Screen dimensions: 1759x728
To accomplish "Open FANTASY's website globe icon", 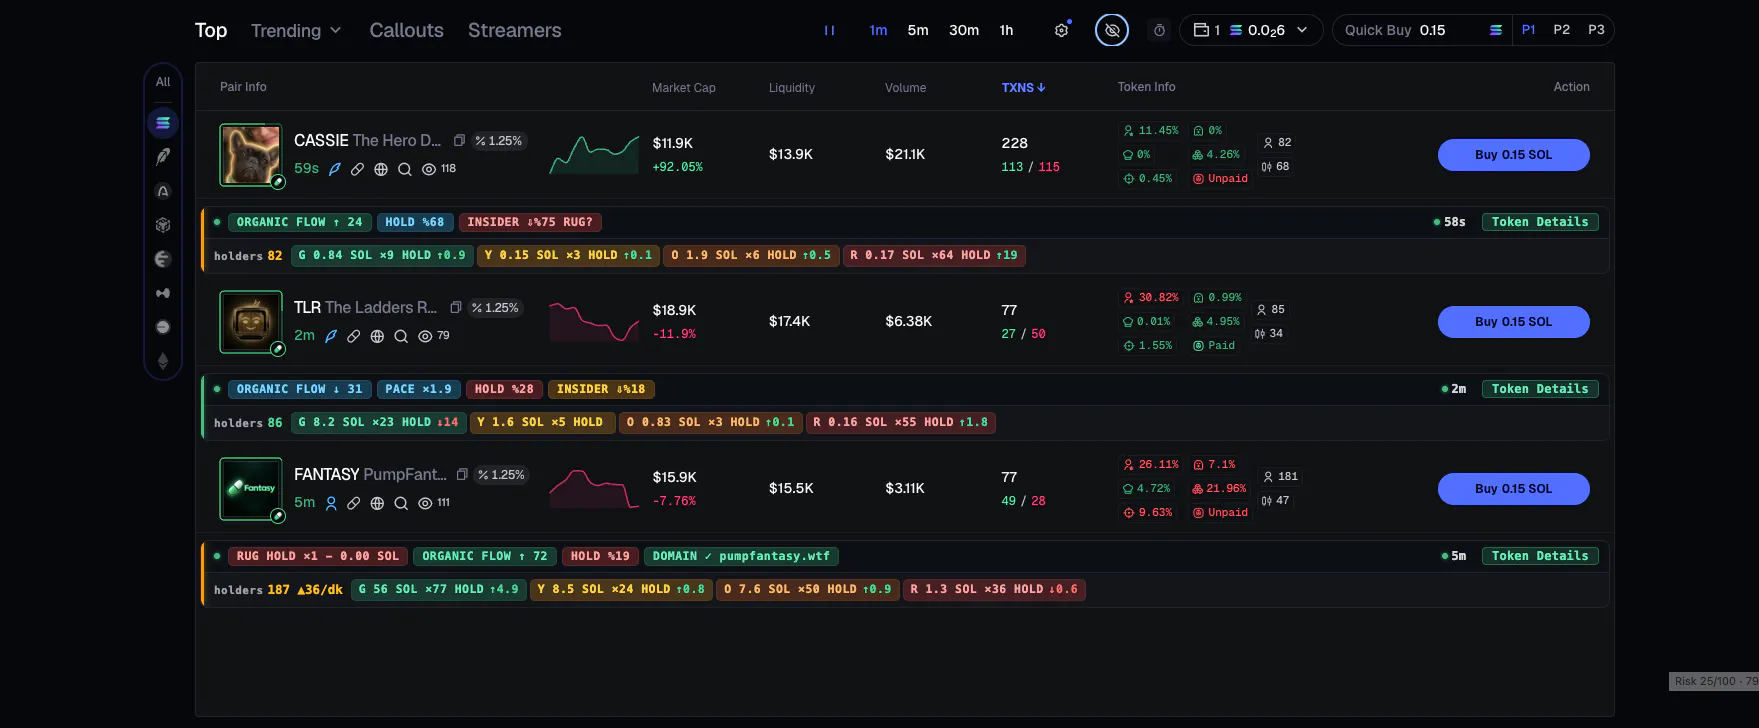I will 377,503.
